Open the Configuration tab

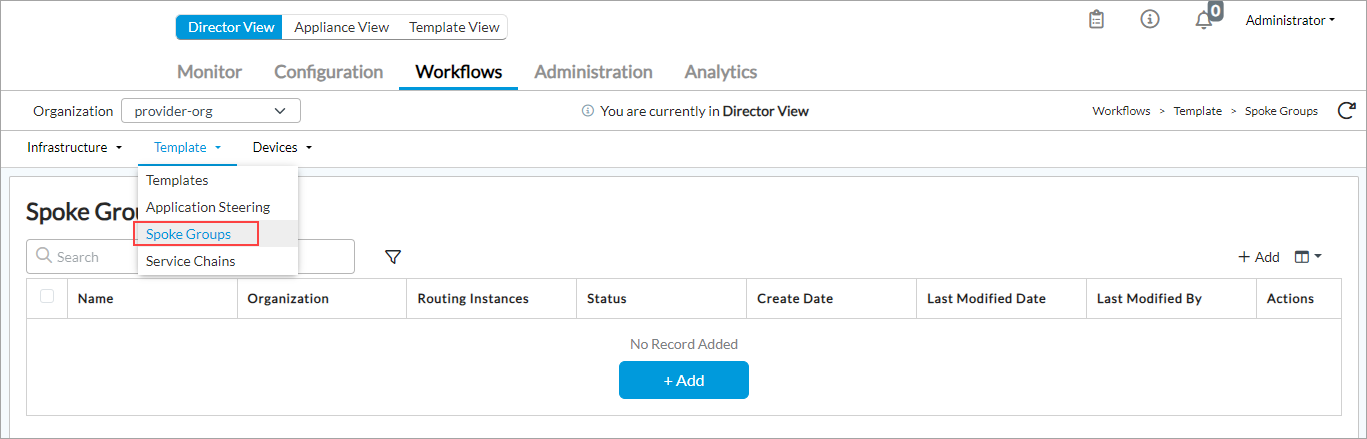328,72
